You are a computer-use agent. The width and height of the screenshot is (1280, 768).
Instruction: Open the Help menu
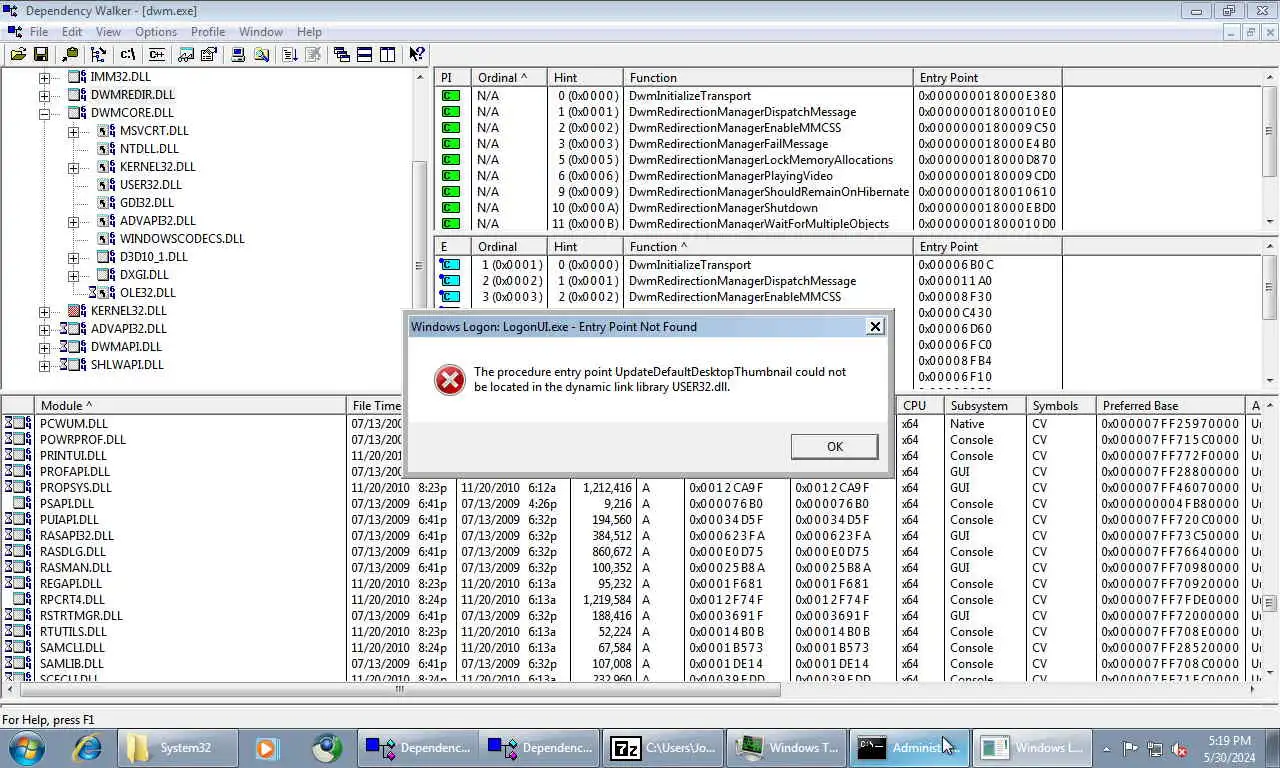[x=310, y=32]
